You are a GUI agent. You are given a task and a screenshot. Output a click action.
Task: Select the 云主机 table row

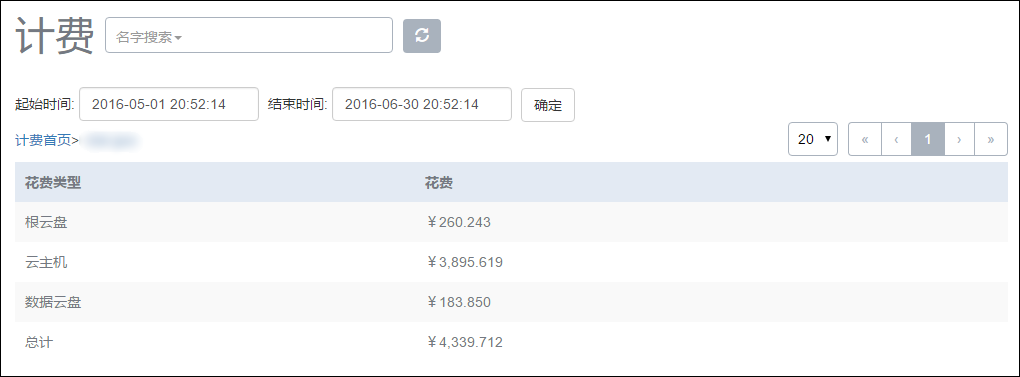(511, 262)
